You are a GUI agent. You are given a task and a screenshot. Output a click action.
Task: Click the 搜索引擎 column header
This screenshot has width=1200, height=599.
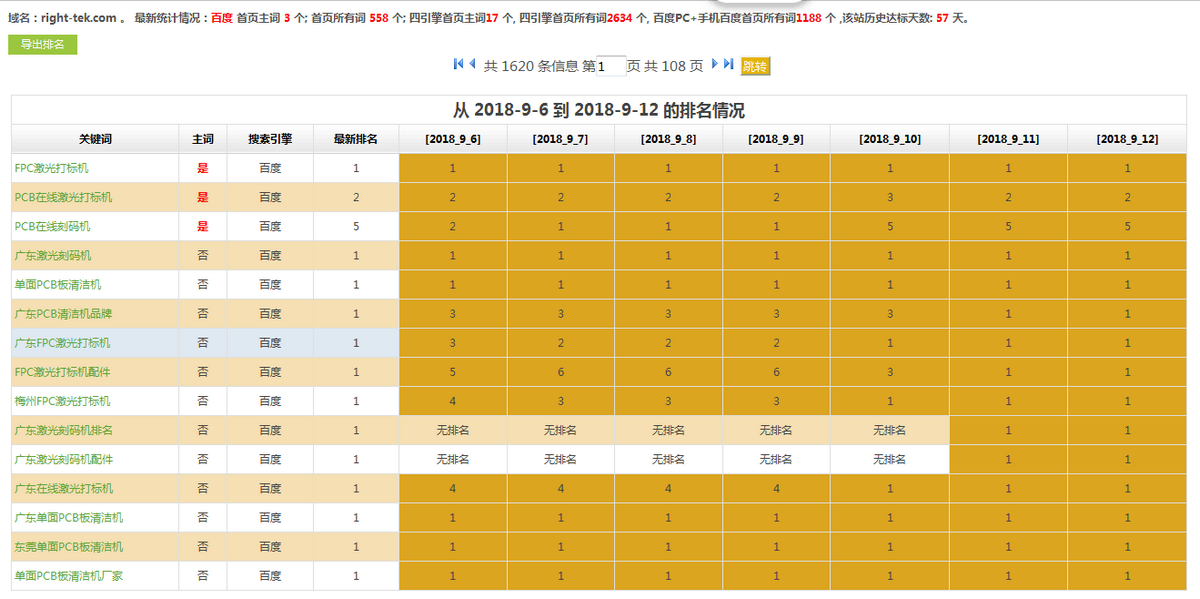(270, 139)
